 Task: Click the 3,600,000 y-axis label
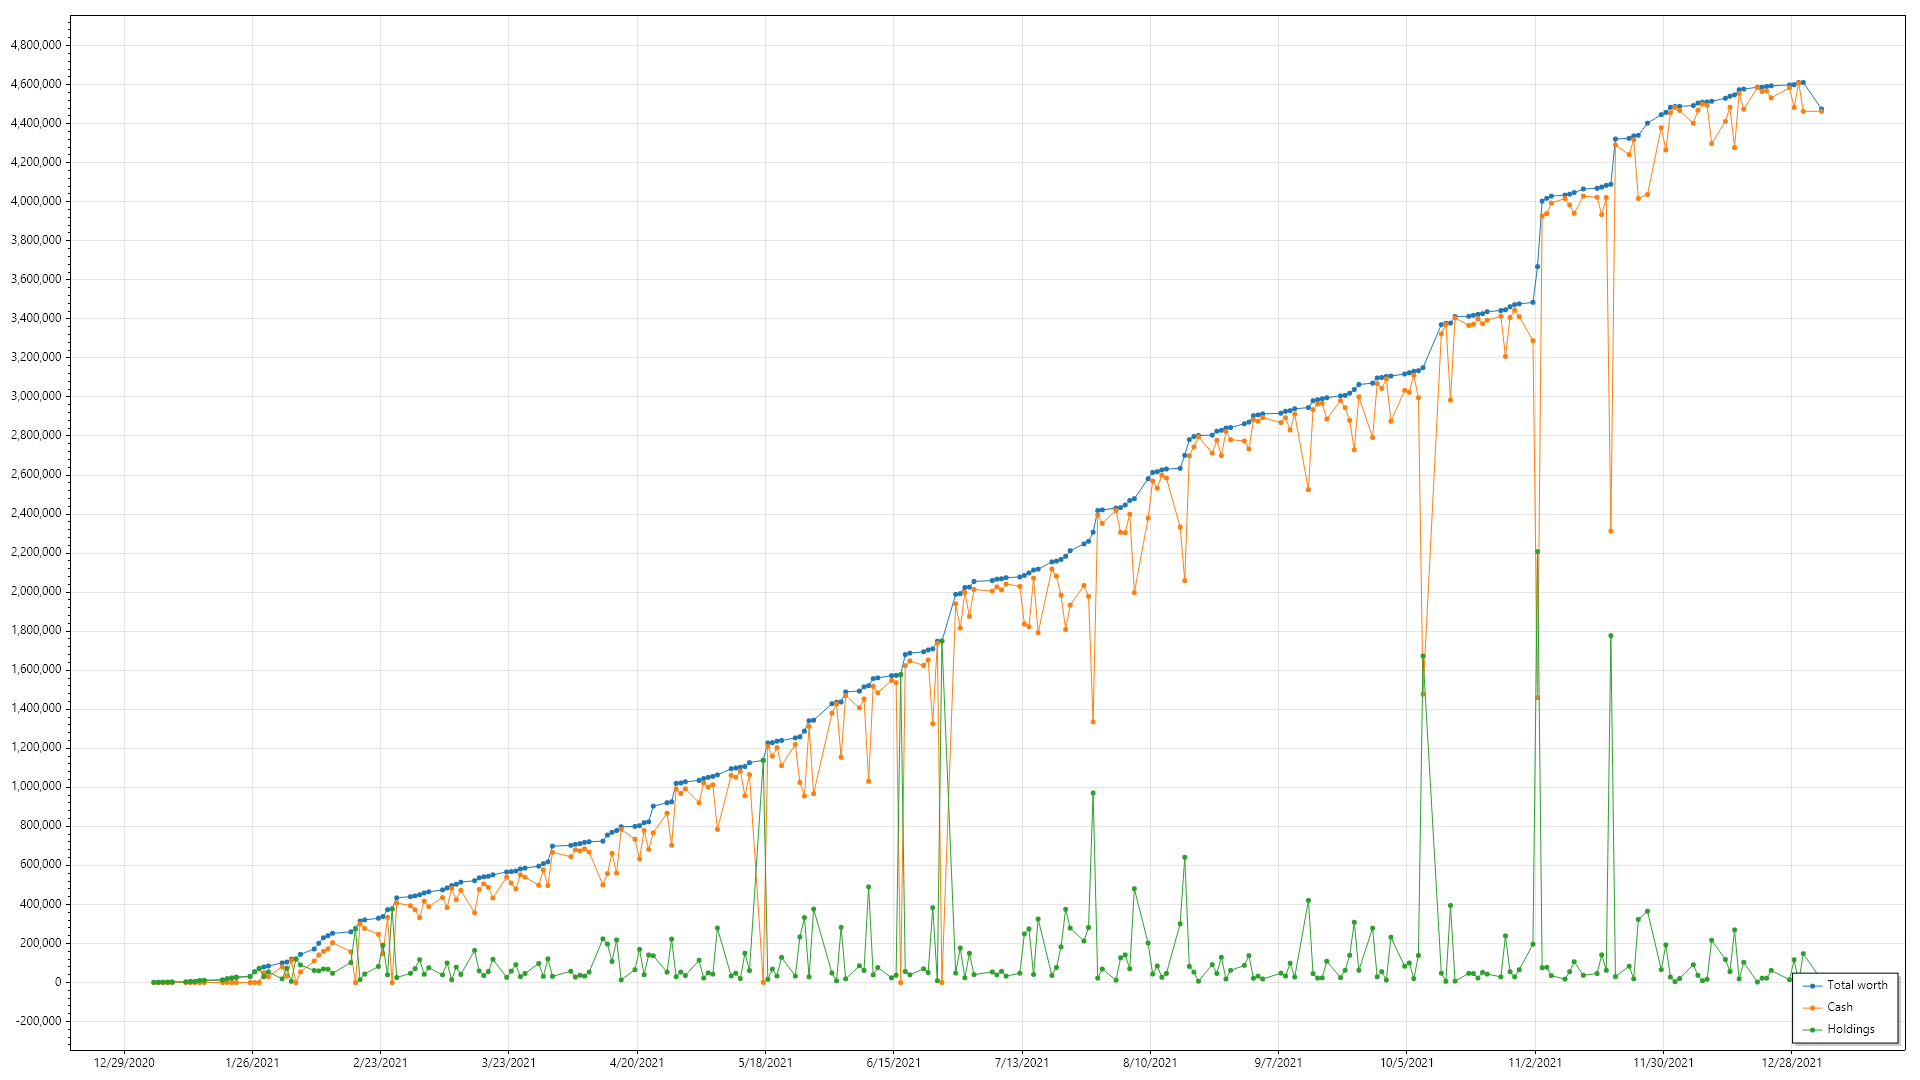35,279
